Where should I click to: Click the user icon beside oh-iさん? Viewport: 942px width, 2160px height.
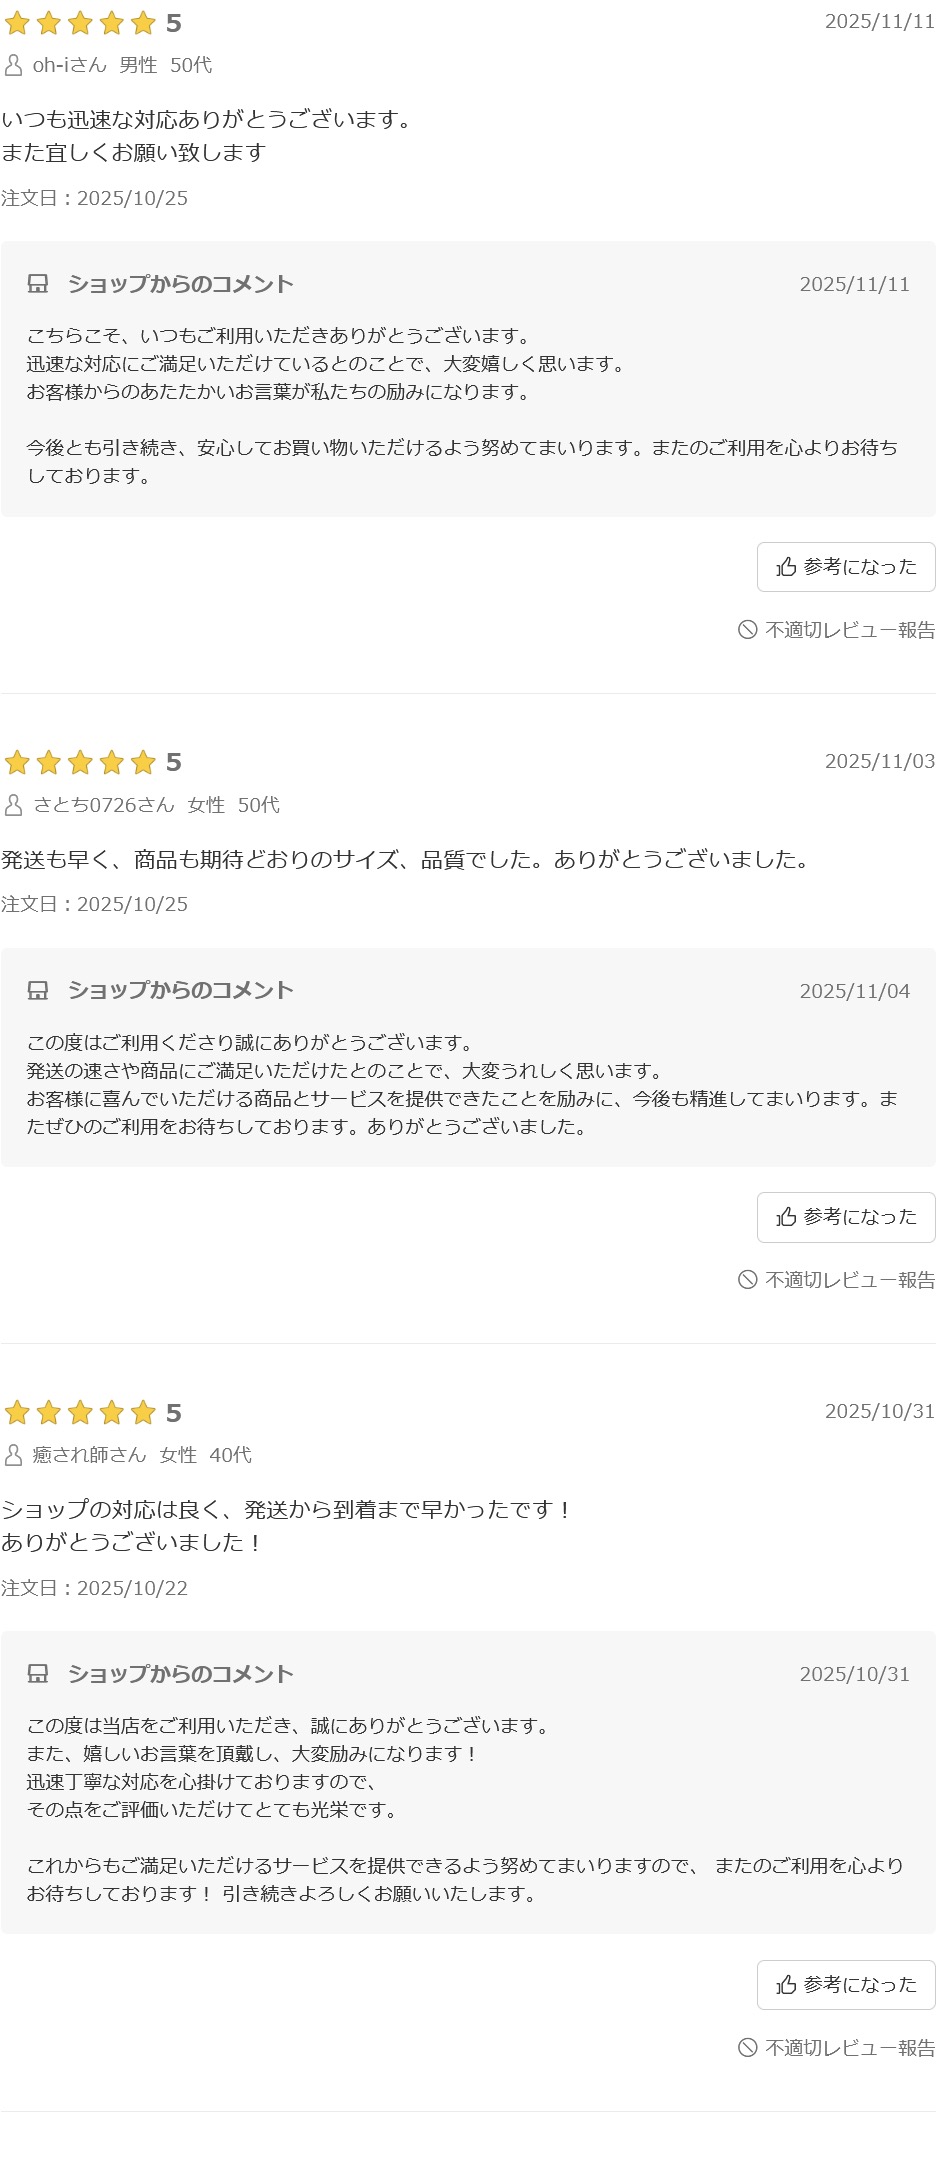[x=14, y=66]
